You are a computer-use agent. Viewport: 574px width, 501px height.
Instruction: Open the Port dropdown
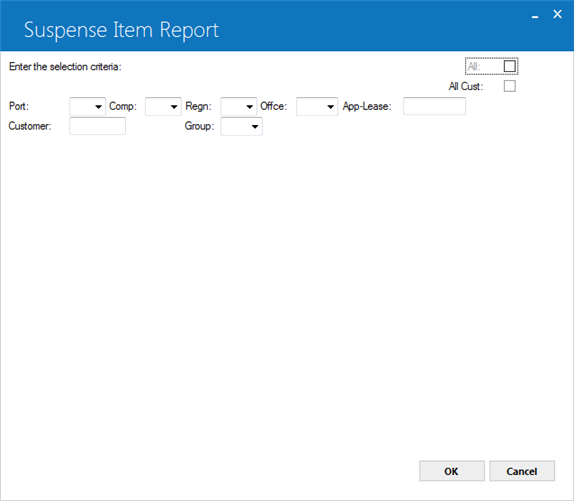98,107
